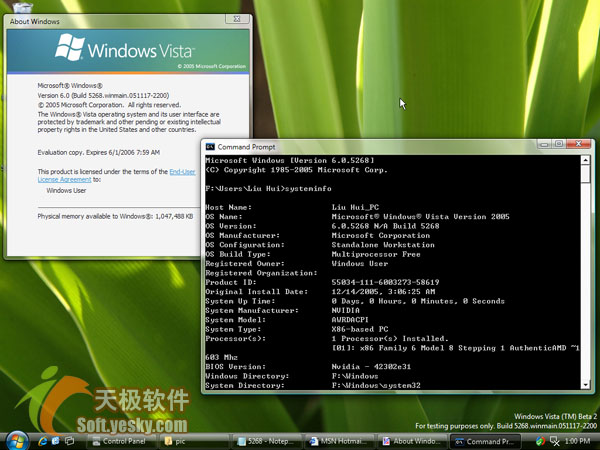Screen dimensions: 600x450
Task: Close the Command Prompt window
Action: coord(579,144)
